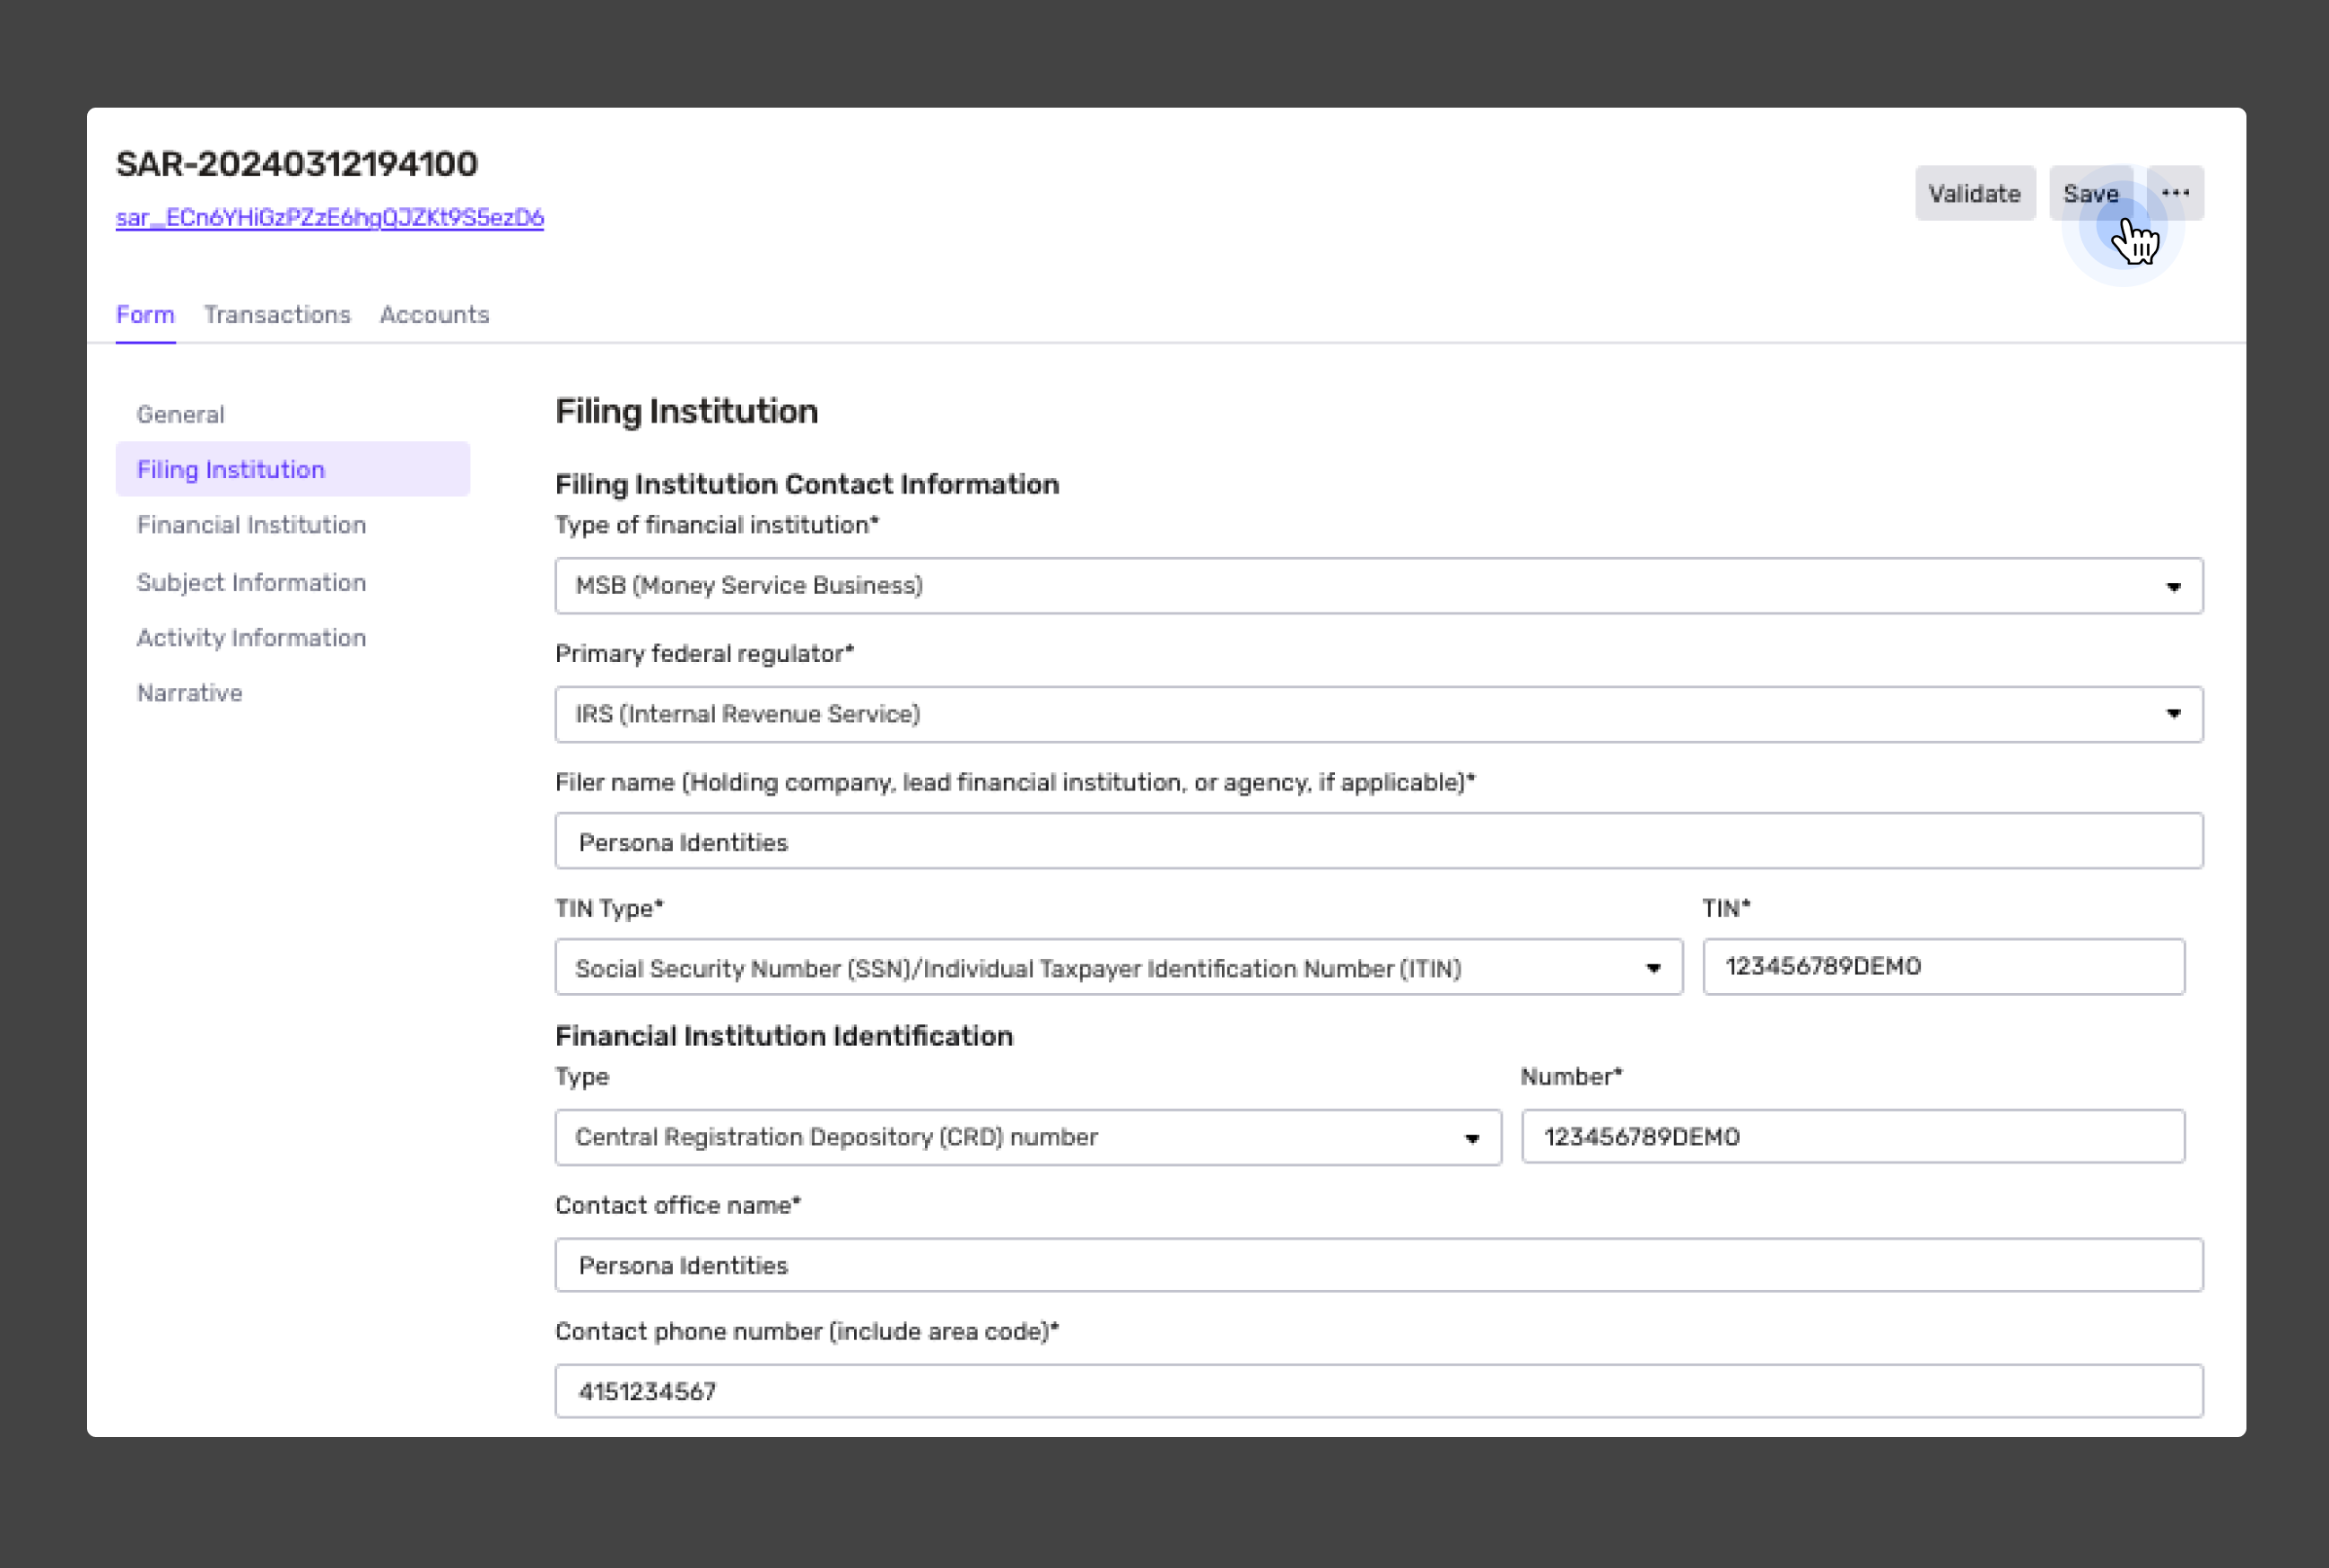Open the Financial Institution section

[251, 525]
